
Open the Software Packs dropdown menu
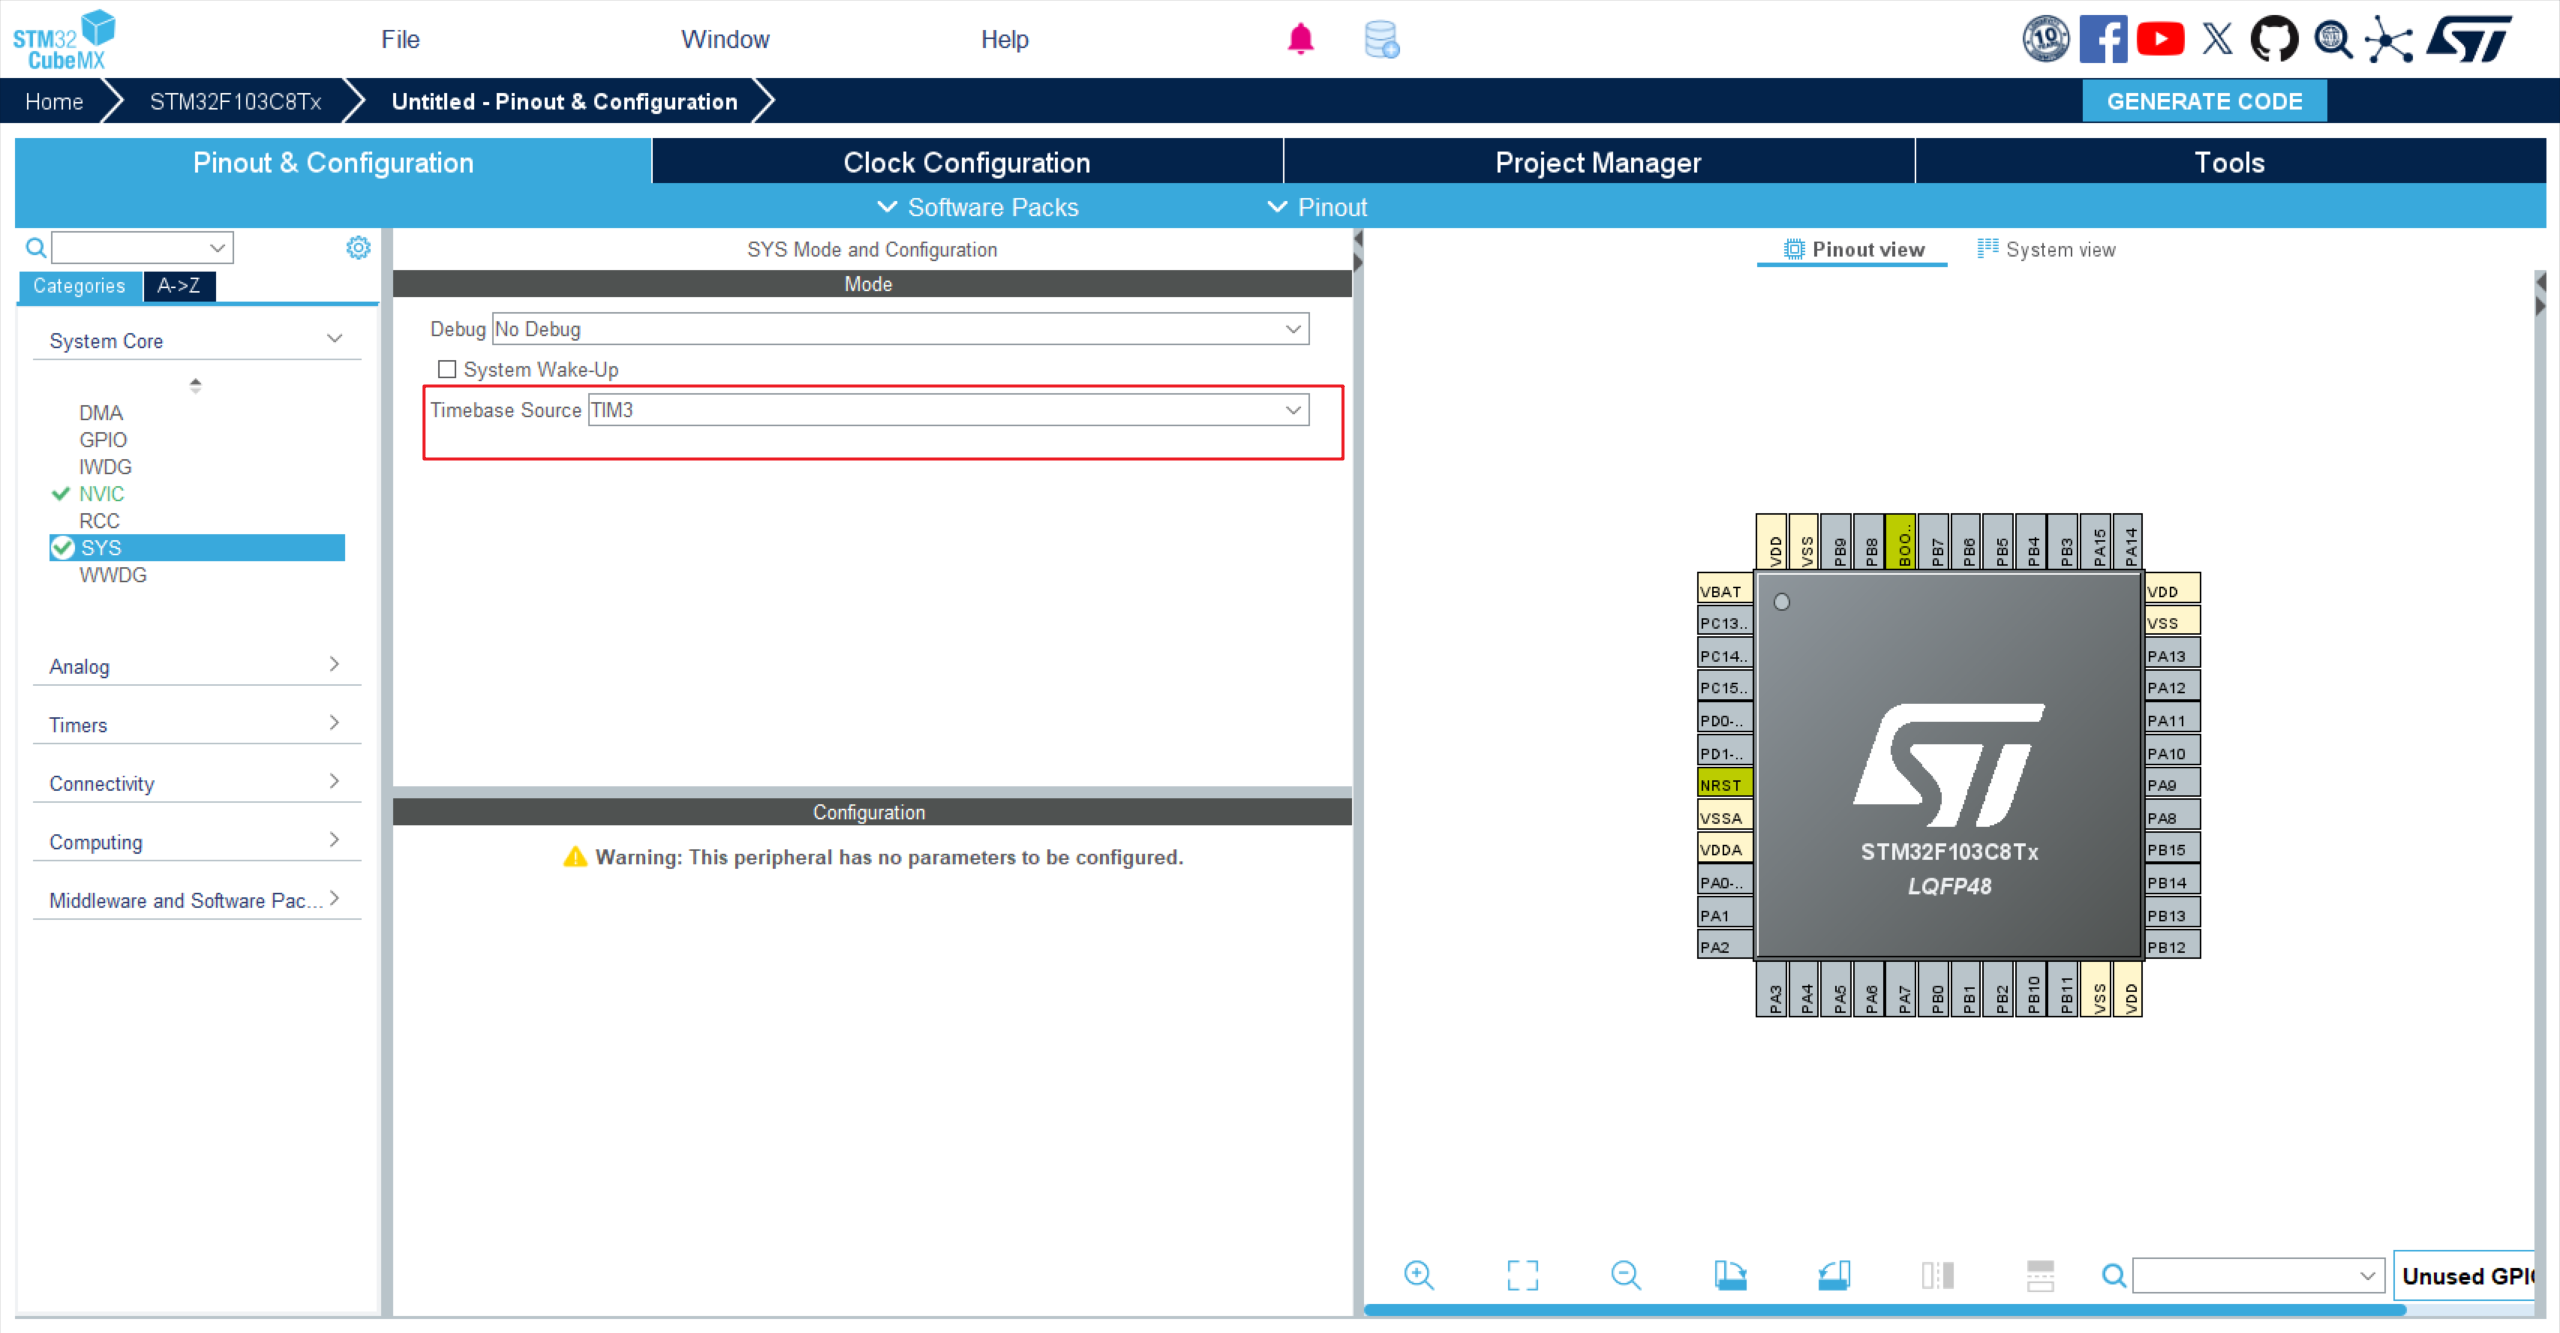(978, 207)
